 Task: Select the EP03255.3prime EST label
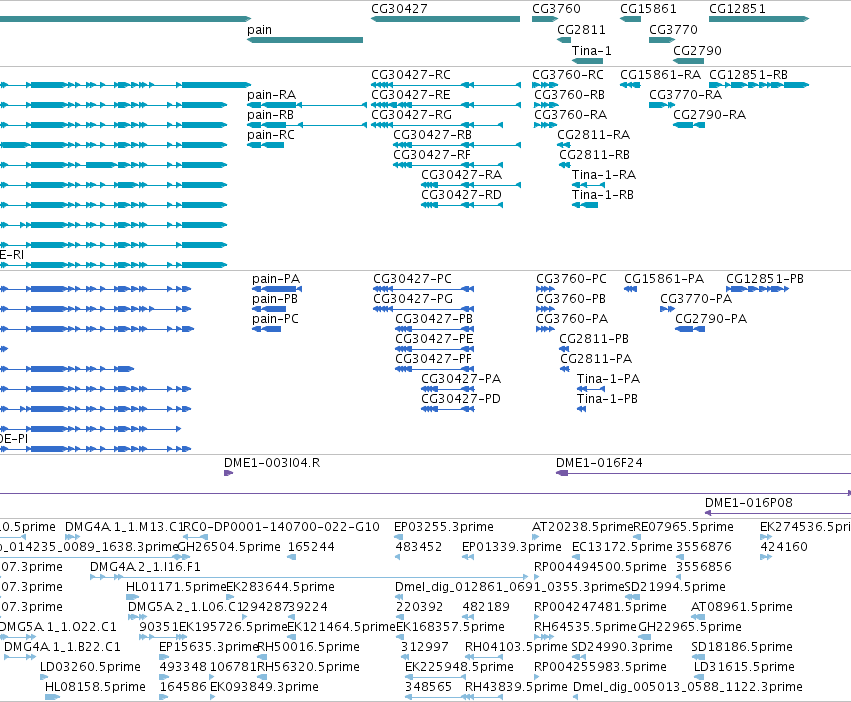tap(444, 527)
